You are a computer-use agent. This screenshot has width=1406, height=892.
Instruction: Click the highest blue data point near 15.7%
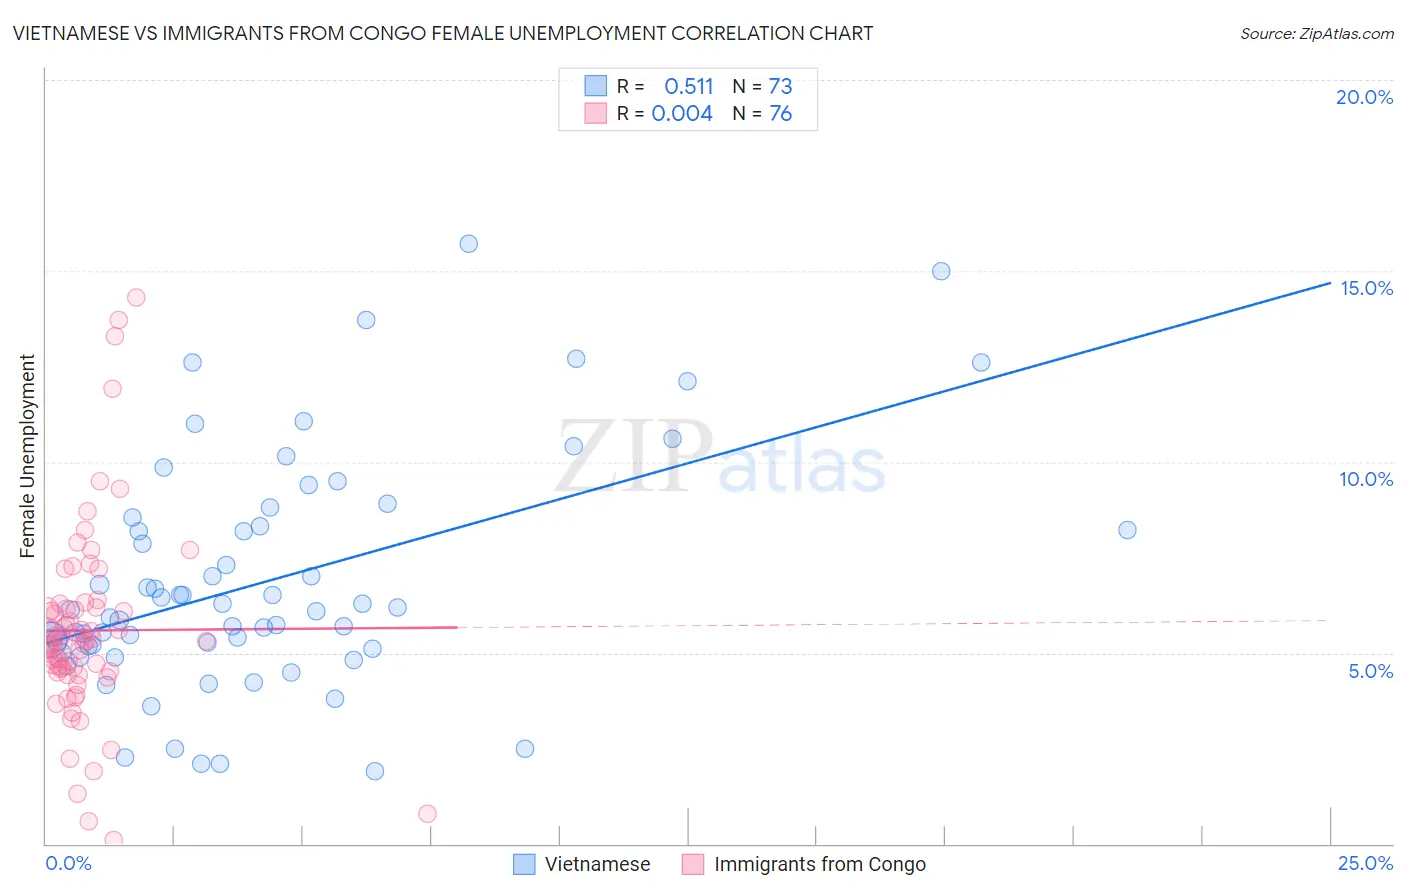pyautogui.click(x=468, y=243)
